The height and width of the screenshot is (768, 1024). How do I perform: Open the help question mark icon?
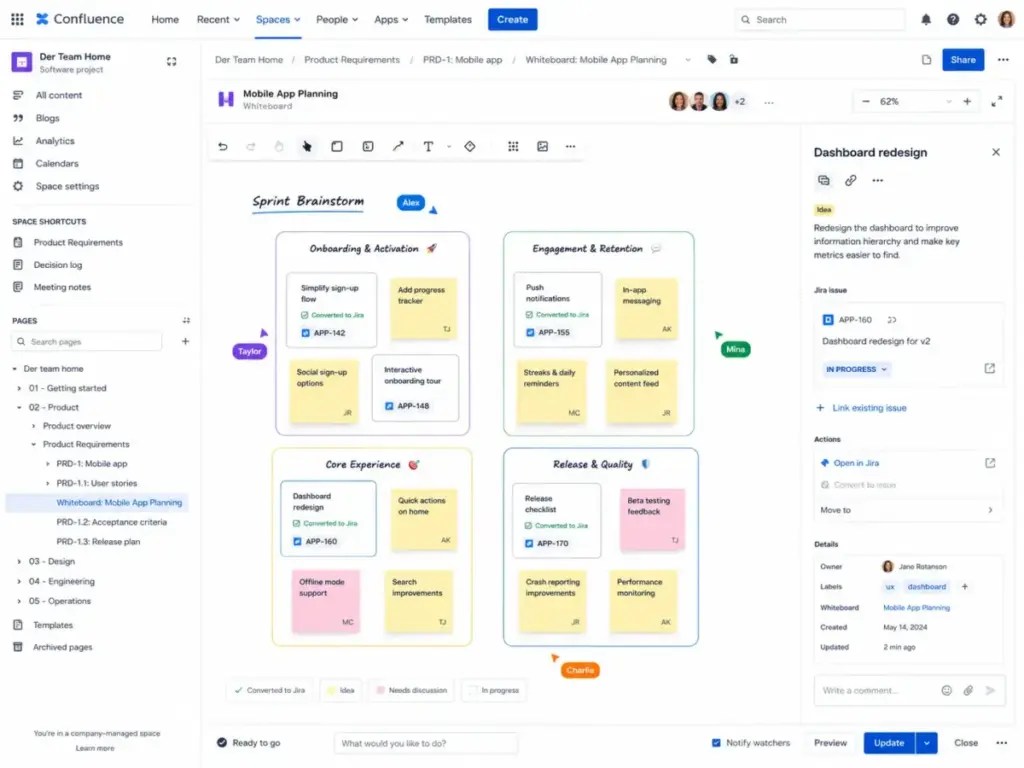click(953, 20)
